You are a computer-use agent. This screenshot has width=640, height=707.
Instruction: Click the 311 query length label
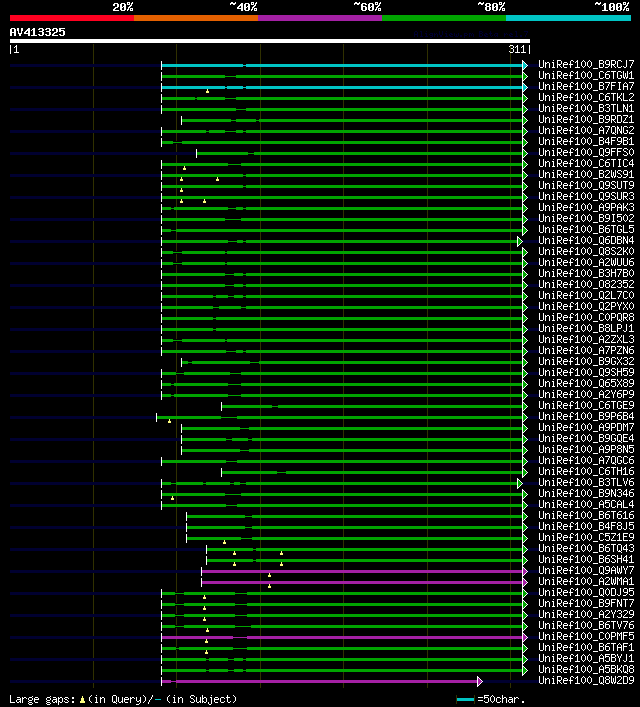(517, 49)
